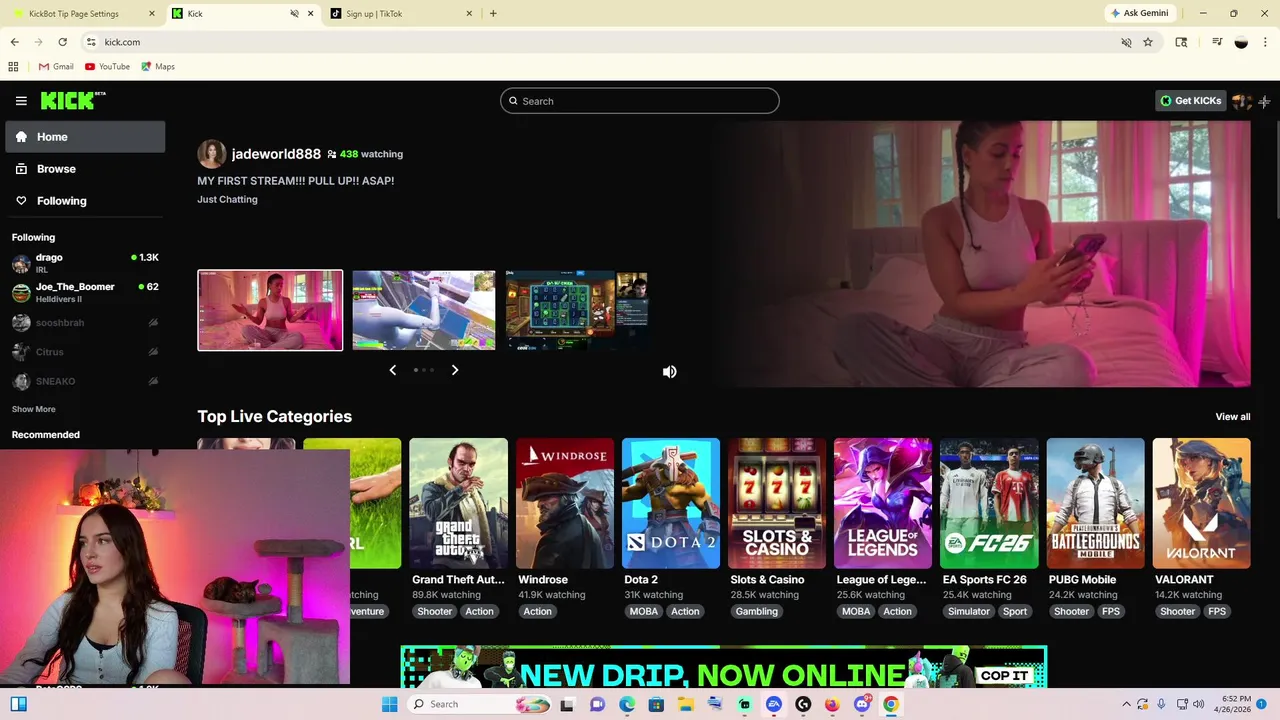This screenshot has height=720, width=1280.
Task: Show previous featured stream with left arrow
Action: (392, 370)
